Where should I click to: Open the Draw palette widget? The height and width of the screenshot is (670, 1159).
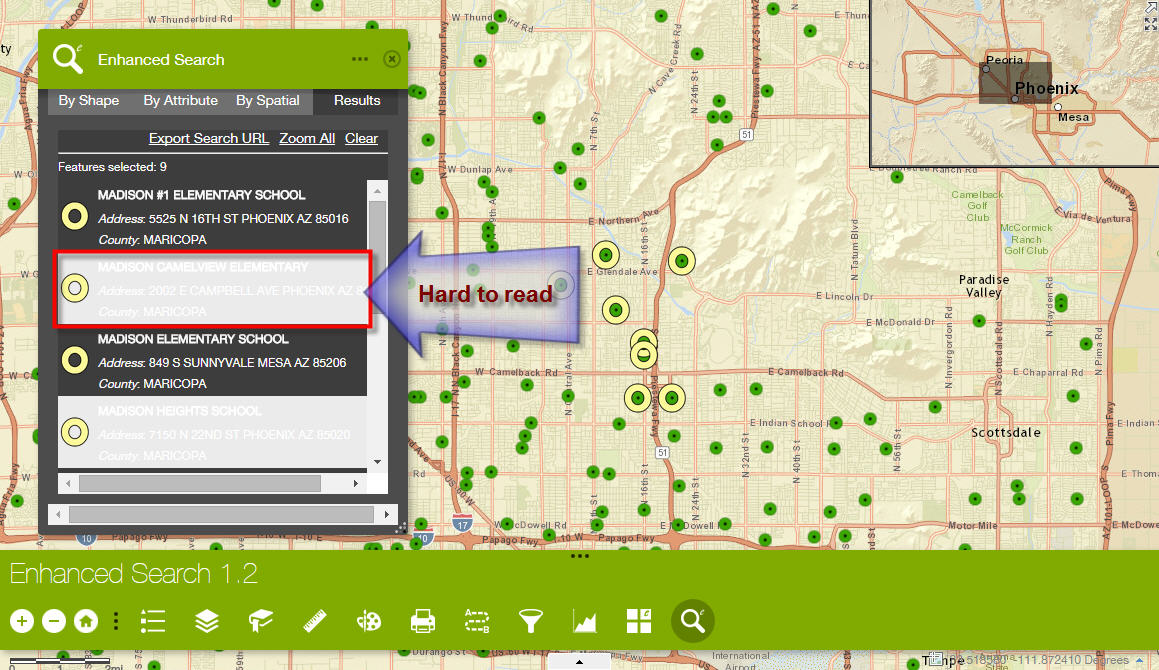369,621
